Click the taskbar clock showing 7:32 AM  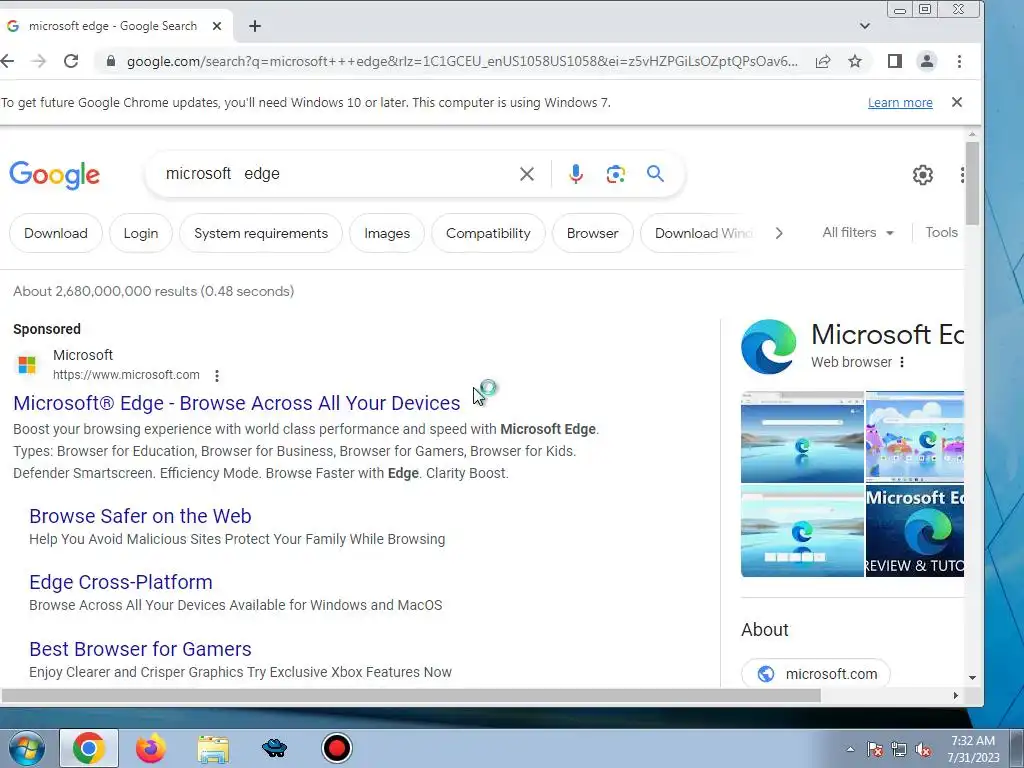pyautogui.click(x=973, y=749)
